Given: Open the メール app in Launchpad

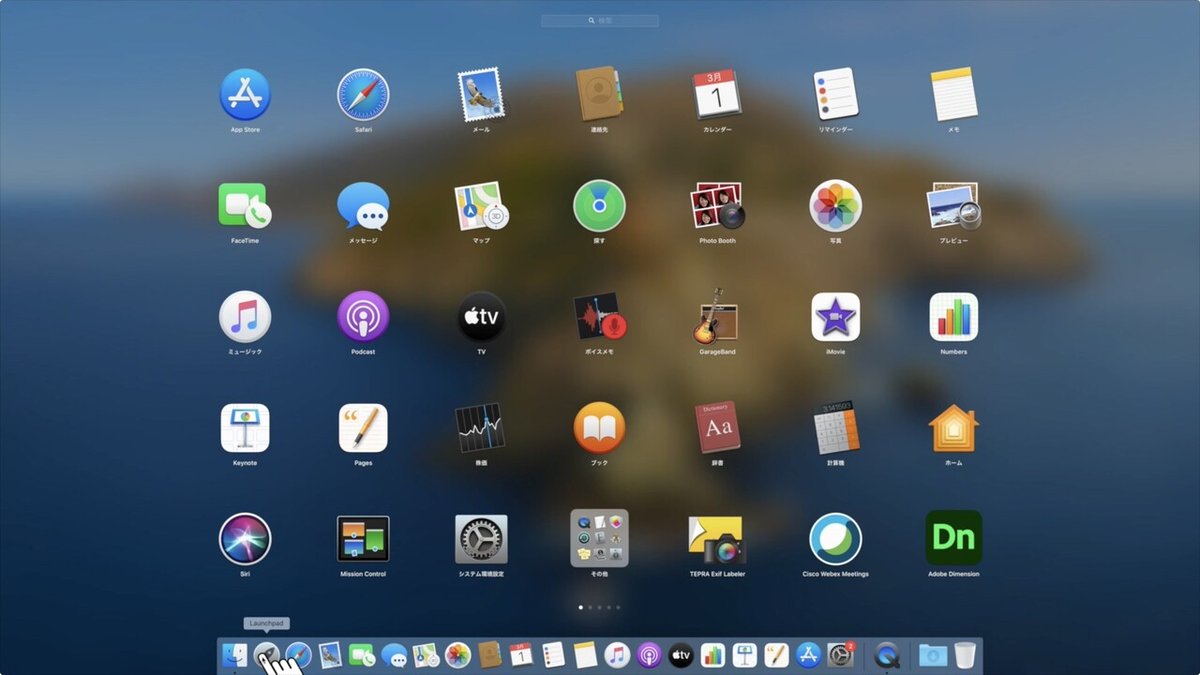Looking at the screenshot, I should (481, 95).
